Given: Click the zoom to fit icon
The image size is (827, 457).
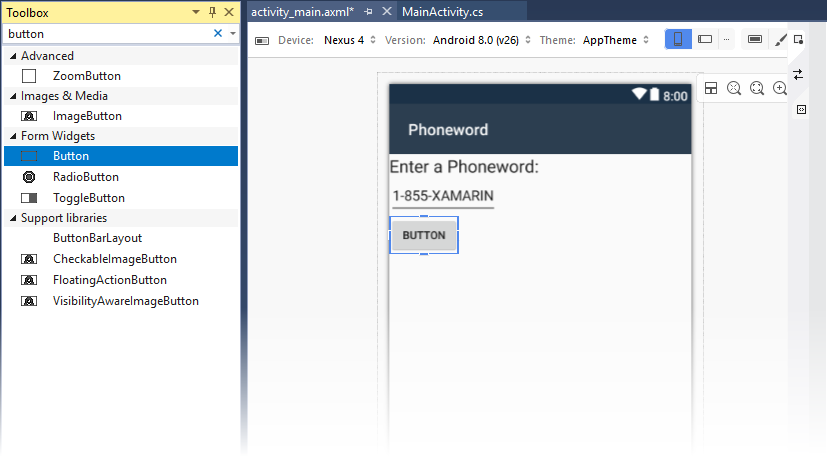Looking at the screenshot, I should pyautogui.click(x=757, y=88).
